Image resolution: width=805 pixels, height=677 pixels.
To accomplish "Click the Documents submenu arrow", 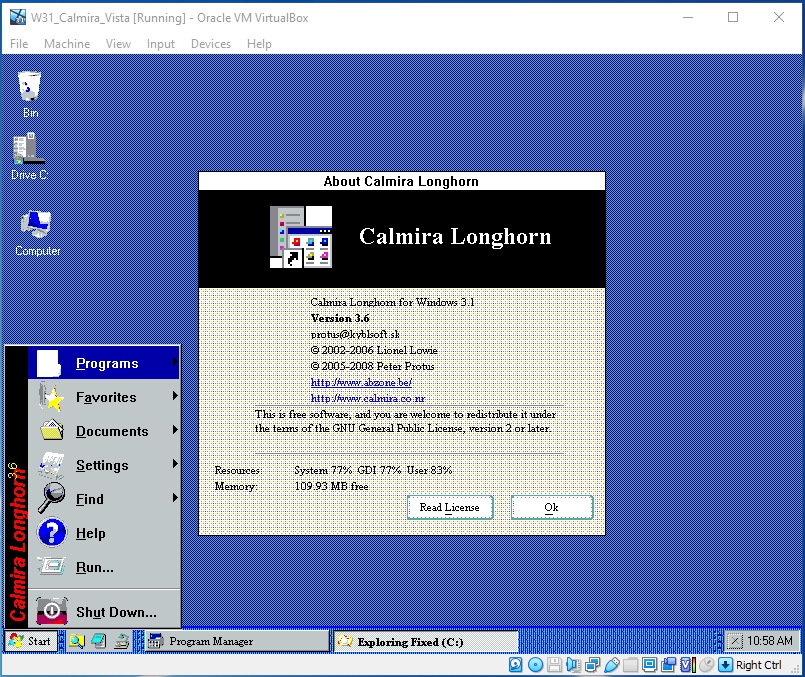I will point(175,430).
